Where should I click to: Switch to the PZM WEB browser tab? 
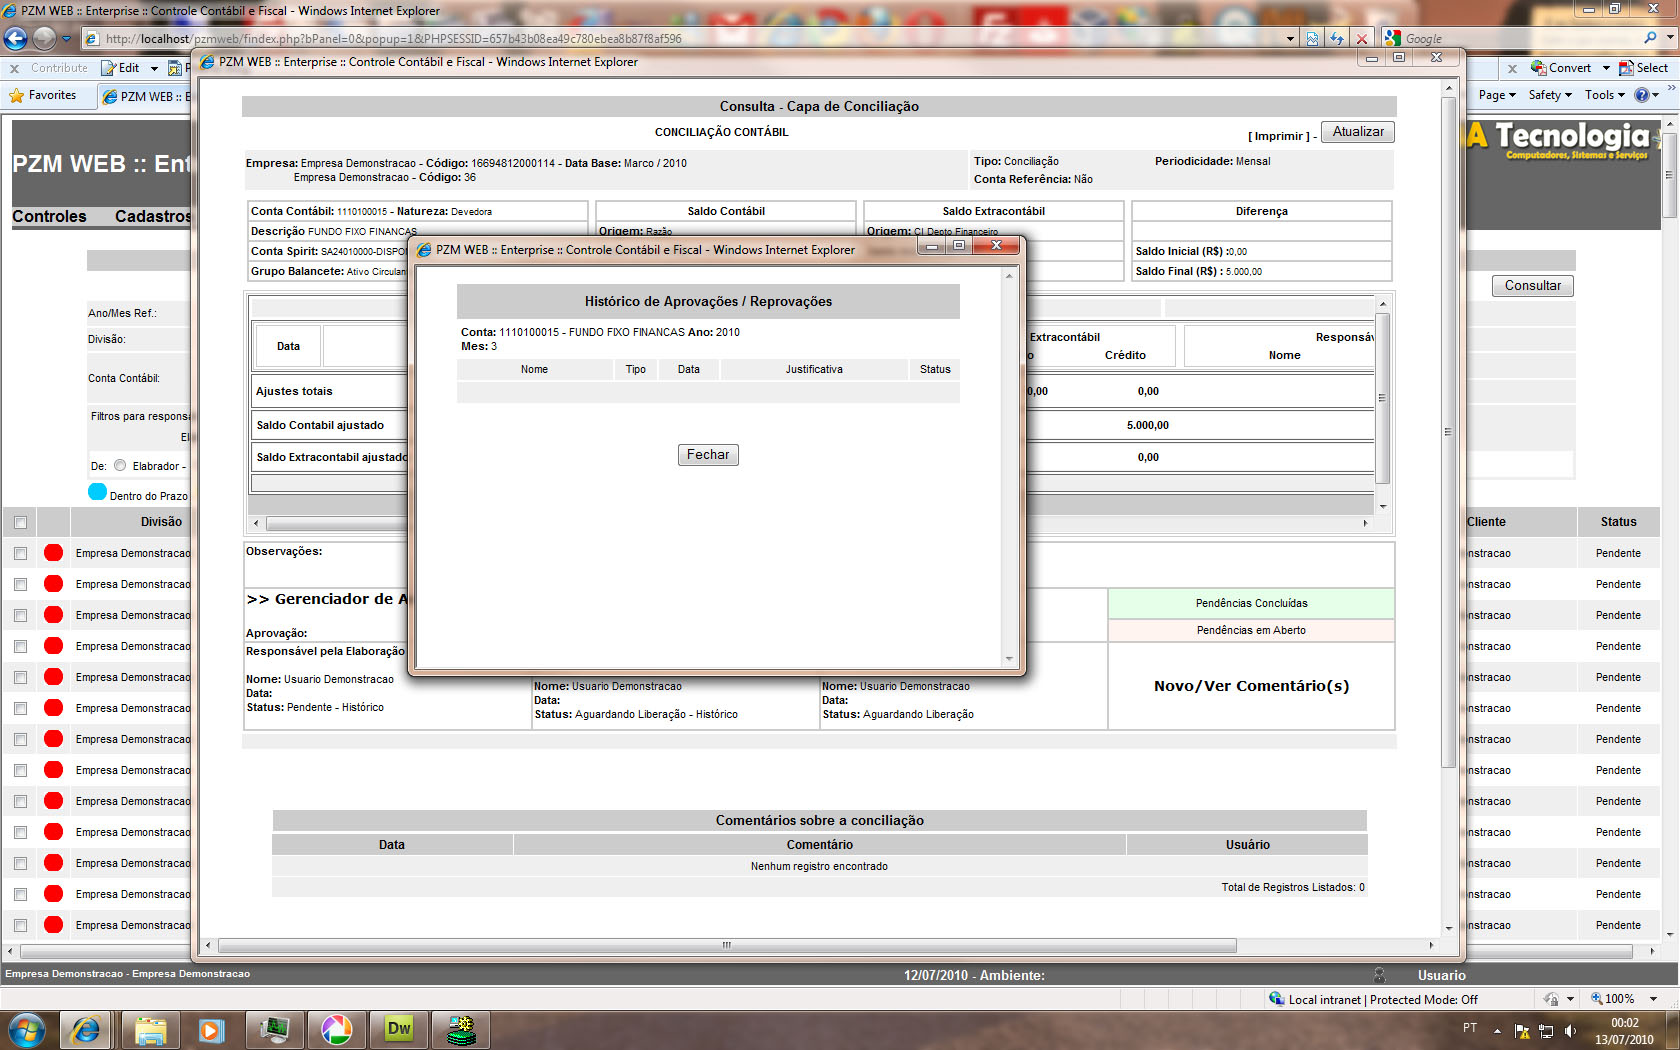click(x=145, y=96)
